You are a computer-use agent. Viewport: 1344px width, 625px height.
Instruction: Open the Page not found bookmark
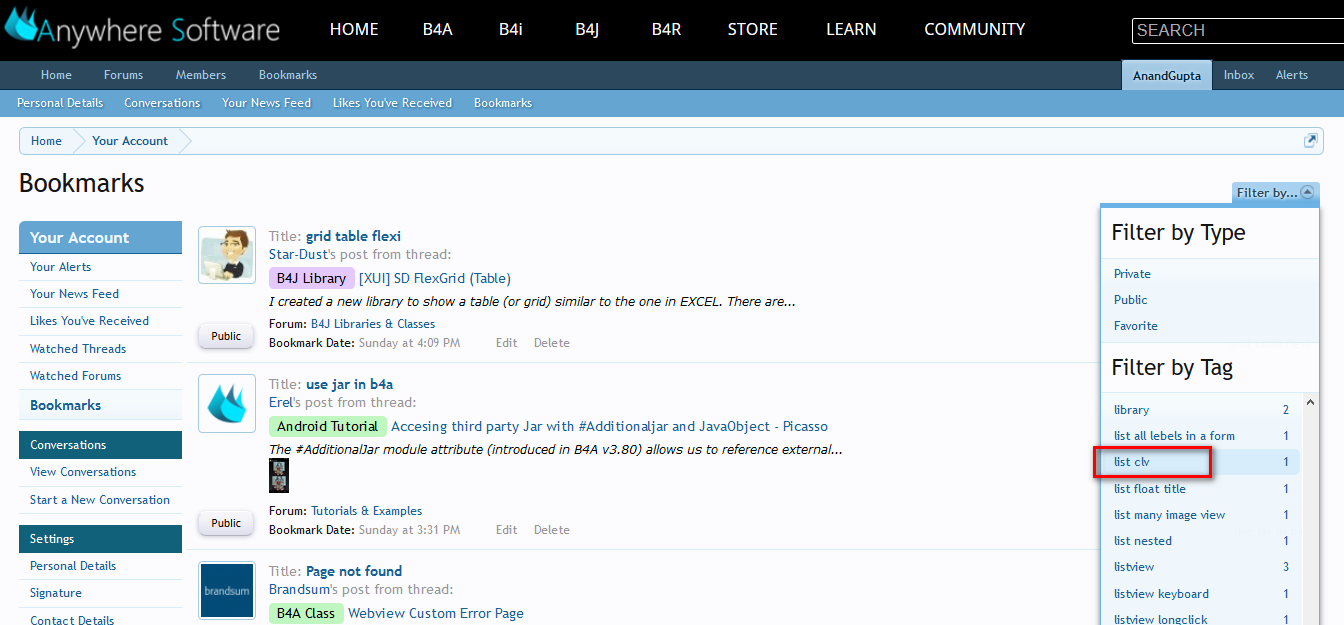click(354, 571)
